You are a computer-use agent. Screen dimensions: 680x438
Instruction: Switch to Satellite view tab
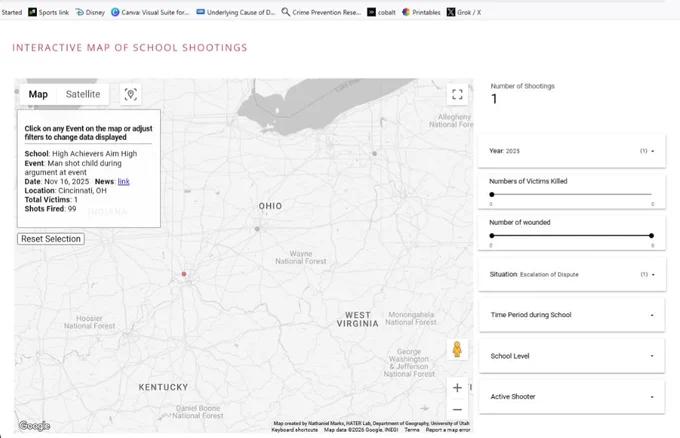point(83,94)
